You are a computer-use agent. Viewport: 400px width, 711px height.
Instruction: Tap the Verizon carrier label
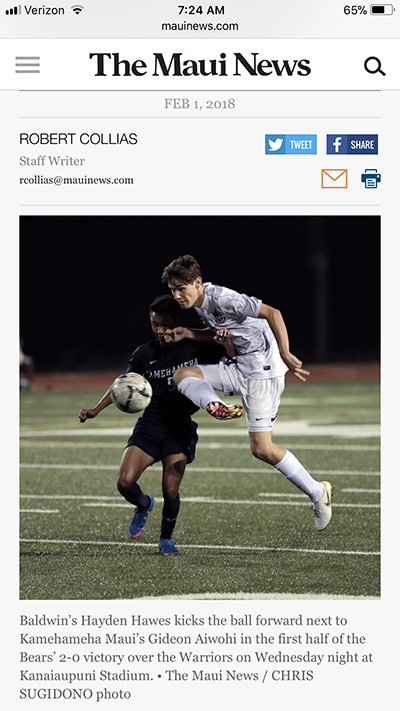click(x=44, y=10)
